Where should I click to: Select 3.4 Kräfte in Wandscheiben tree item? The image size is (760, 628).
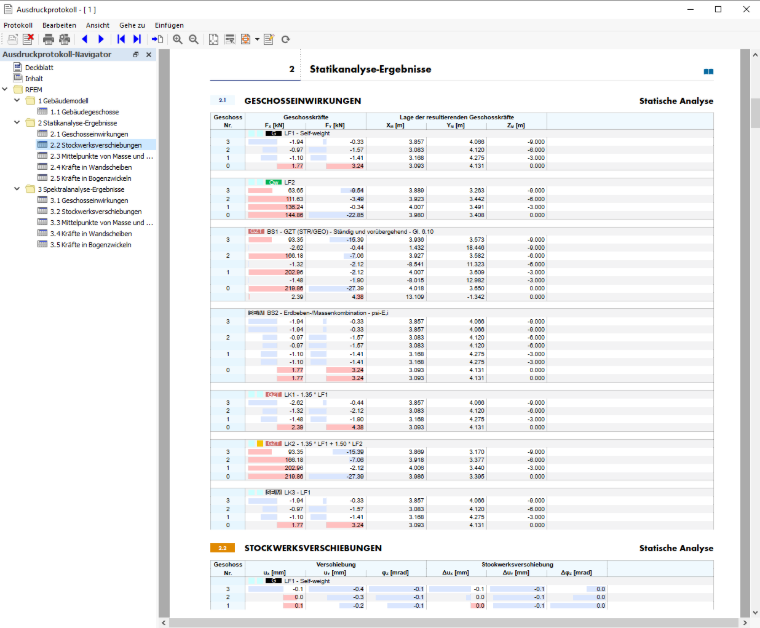pyautogui.click(x=91, y=234)
